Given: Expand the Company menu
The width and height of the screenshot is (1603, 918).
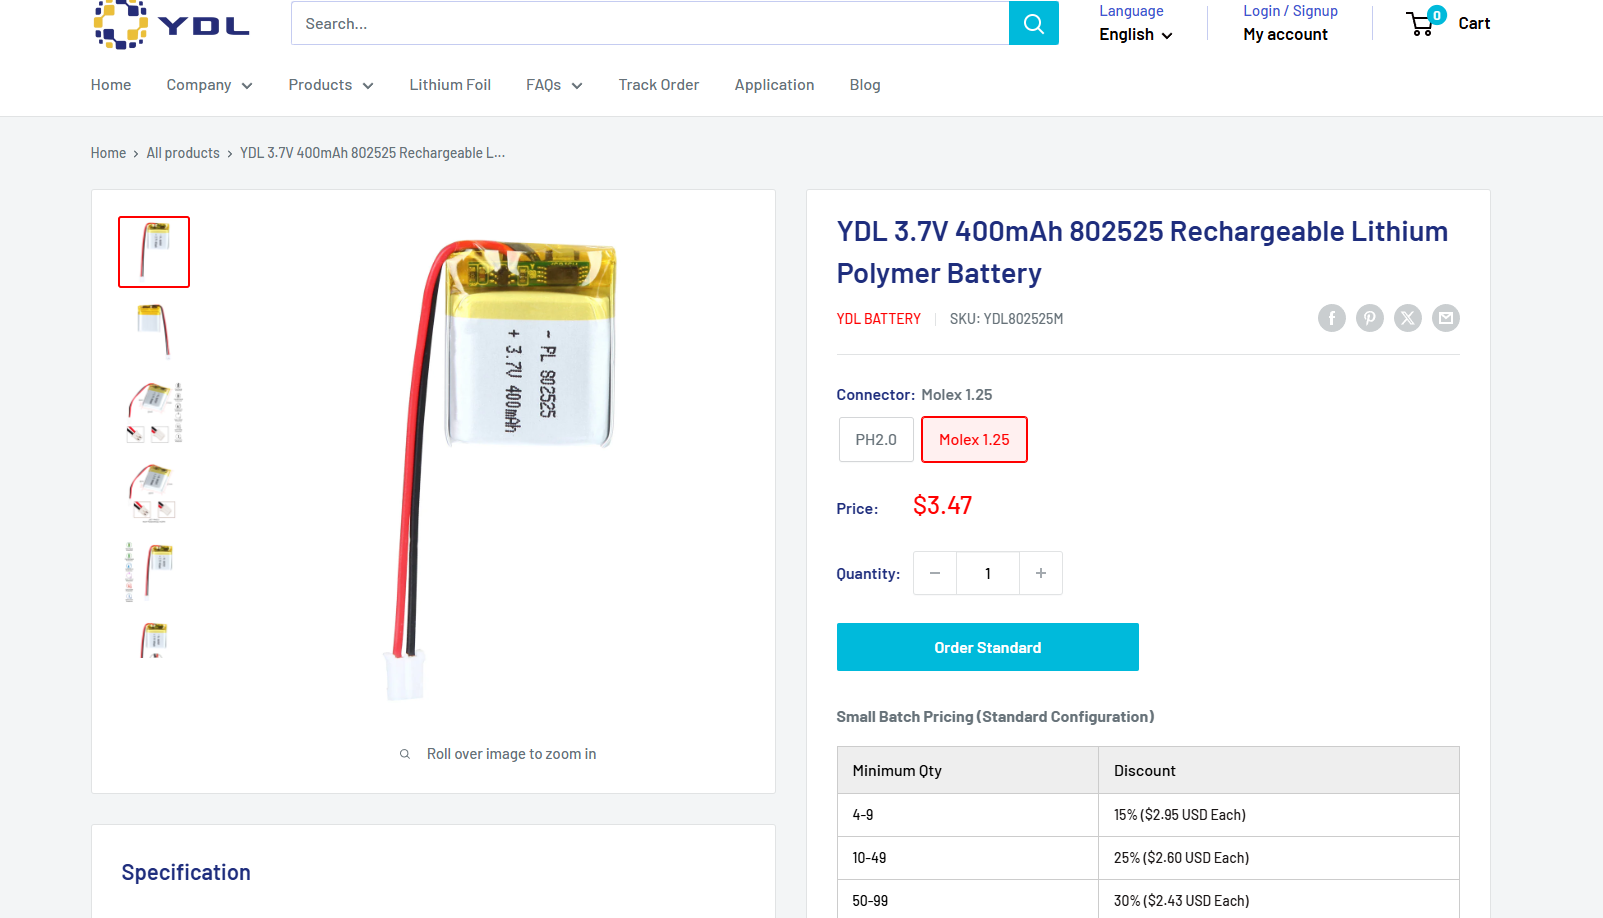Looking at the screenshot, I should 209,85.
